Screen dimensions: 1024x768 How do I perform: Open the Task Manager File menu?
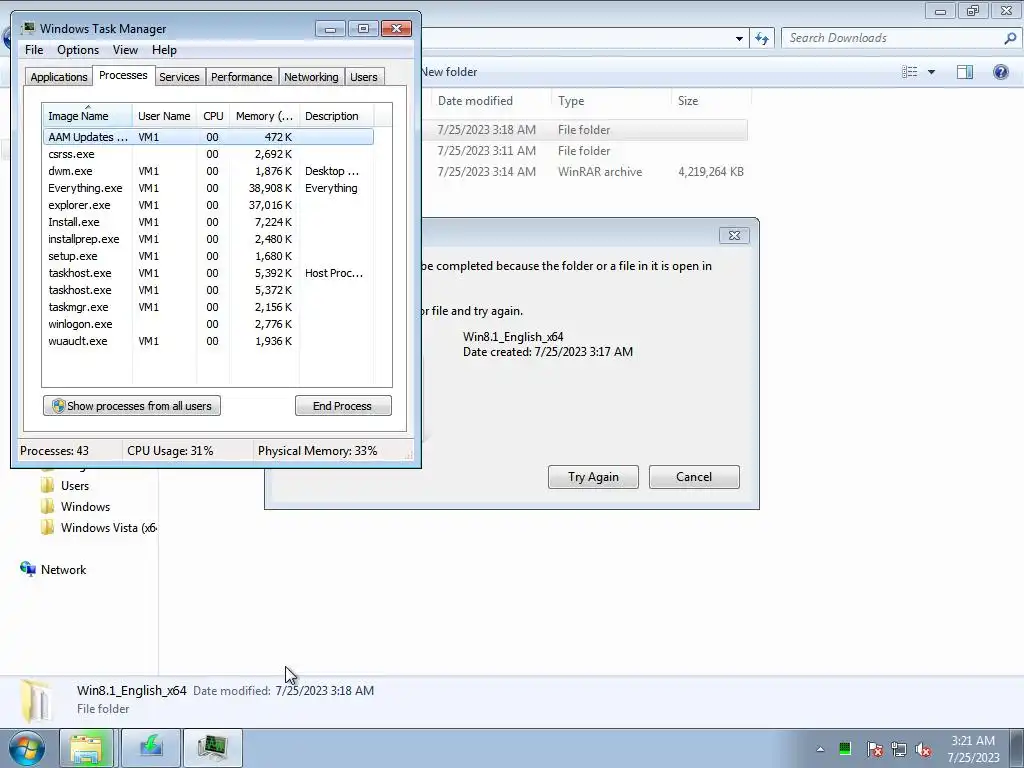click(34, 50)
